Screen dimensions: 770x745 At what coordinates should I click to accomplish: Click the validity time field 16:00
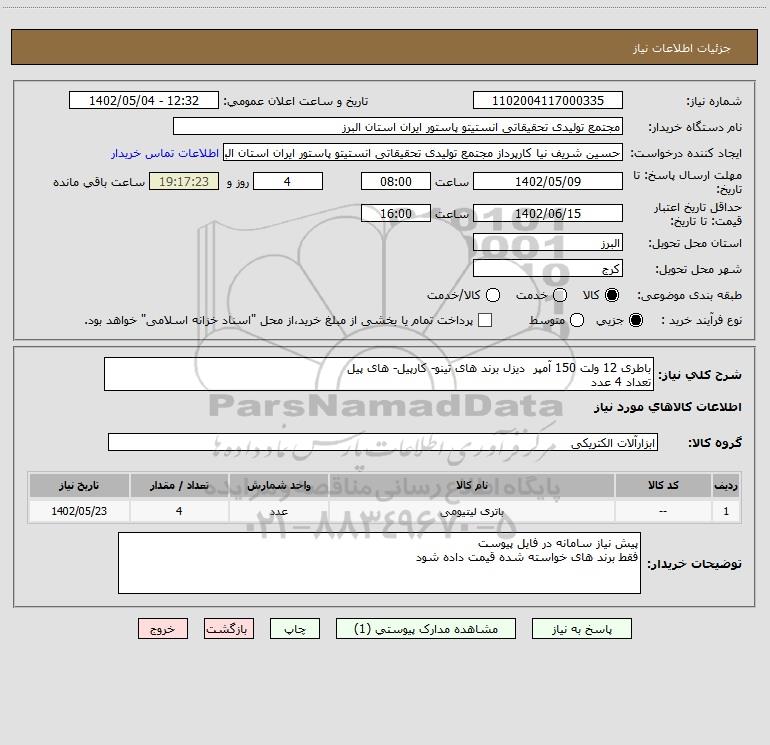(396, 213)
